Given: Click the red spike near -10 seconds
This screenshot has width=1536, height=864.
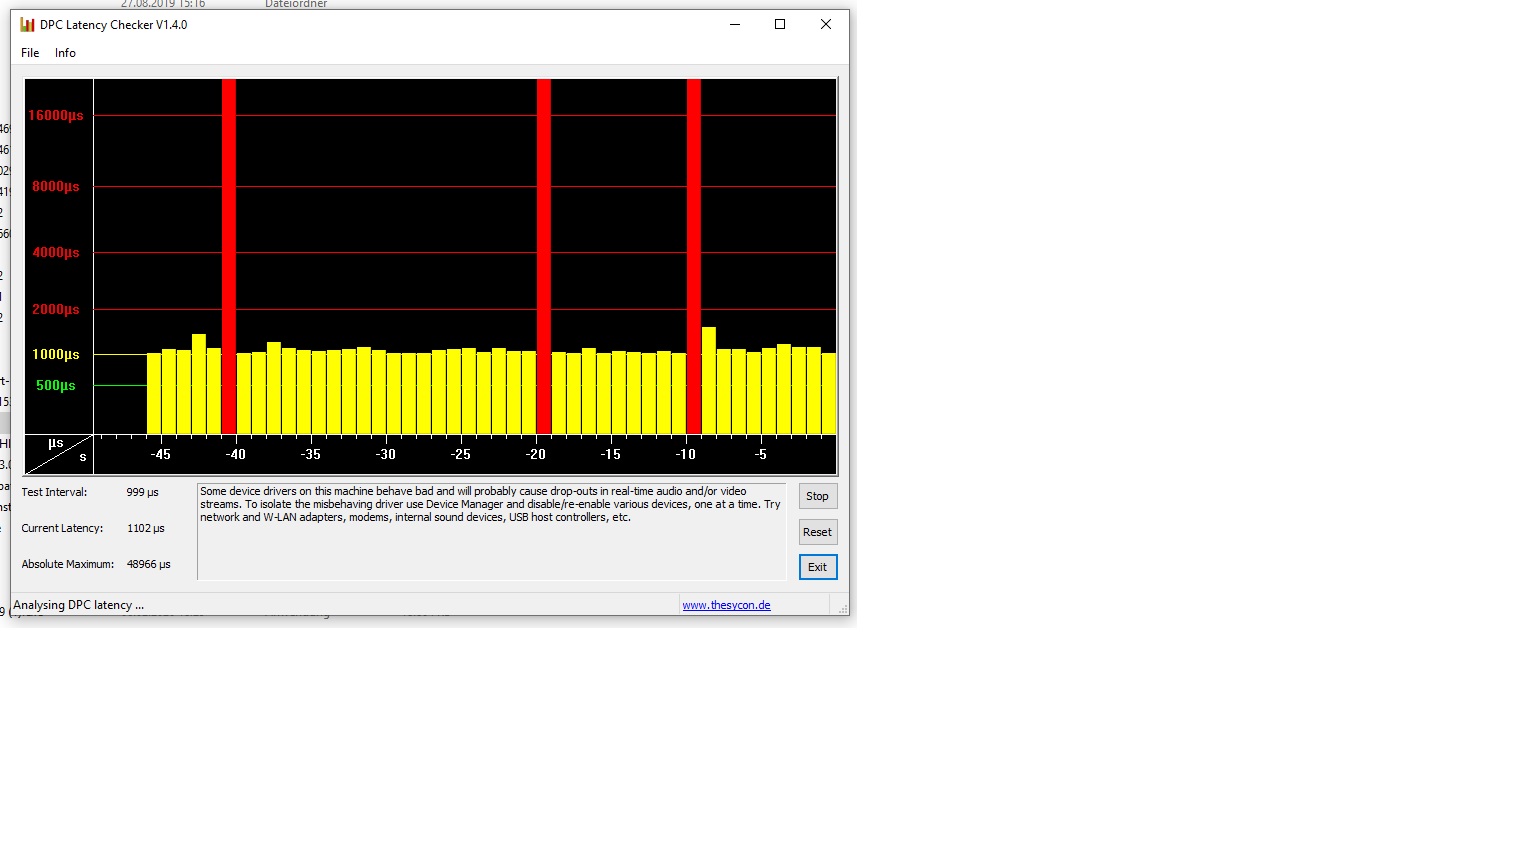Looking at the screenshot, I should 694,256.
